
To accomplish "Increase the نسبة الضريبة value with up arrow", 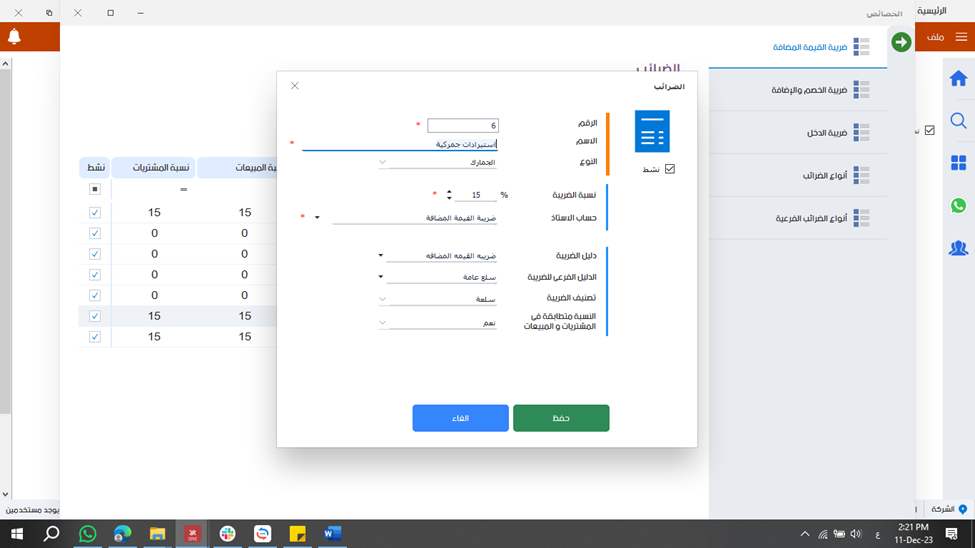I will (448, 191).
